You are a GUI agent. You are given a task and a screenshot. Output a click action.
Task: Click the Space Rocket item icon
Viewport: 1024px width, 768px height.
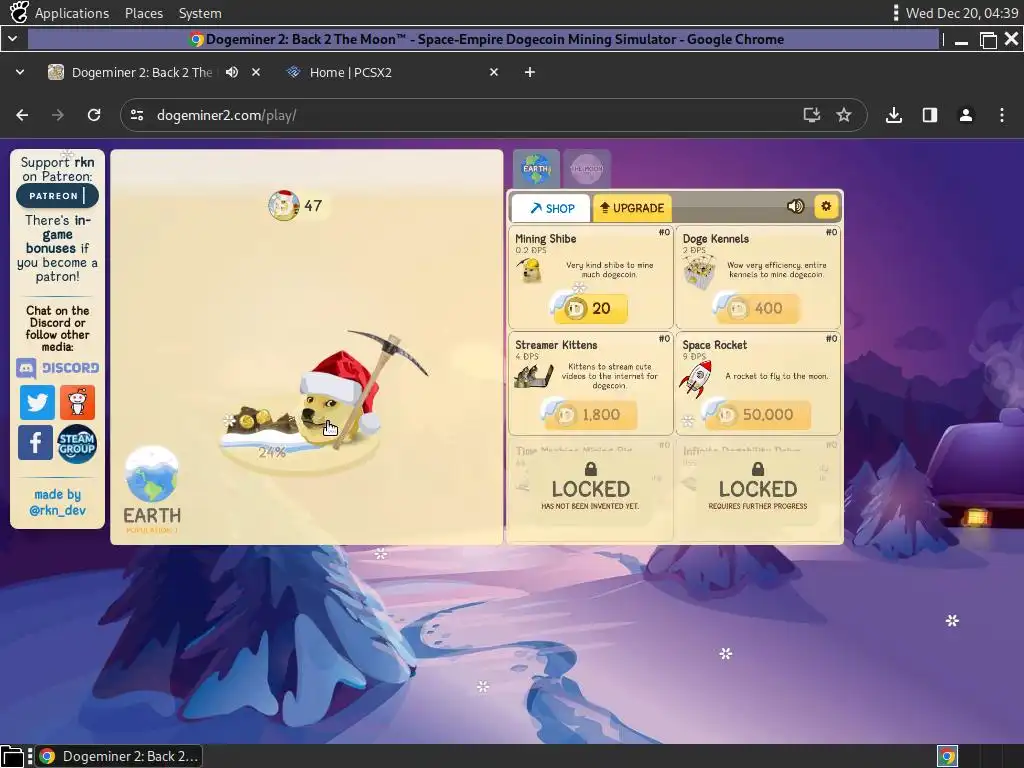(696, 379)
